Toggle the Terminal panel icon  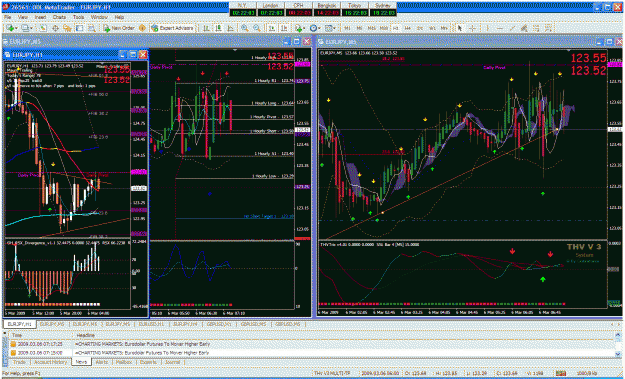(79, 28)
